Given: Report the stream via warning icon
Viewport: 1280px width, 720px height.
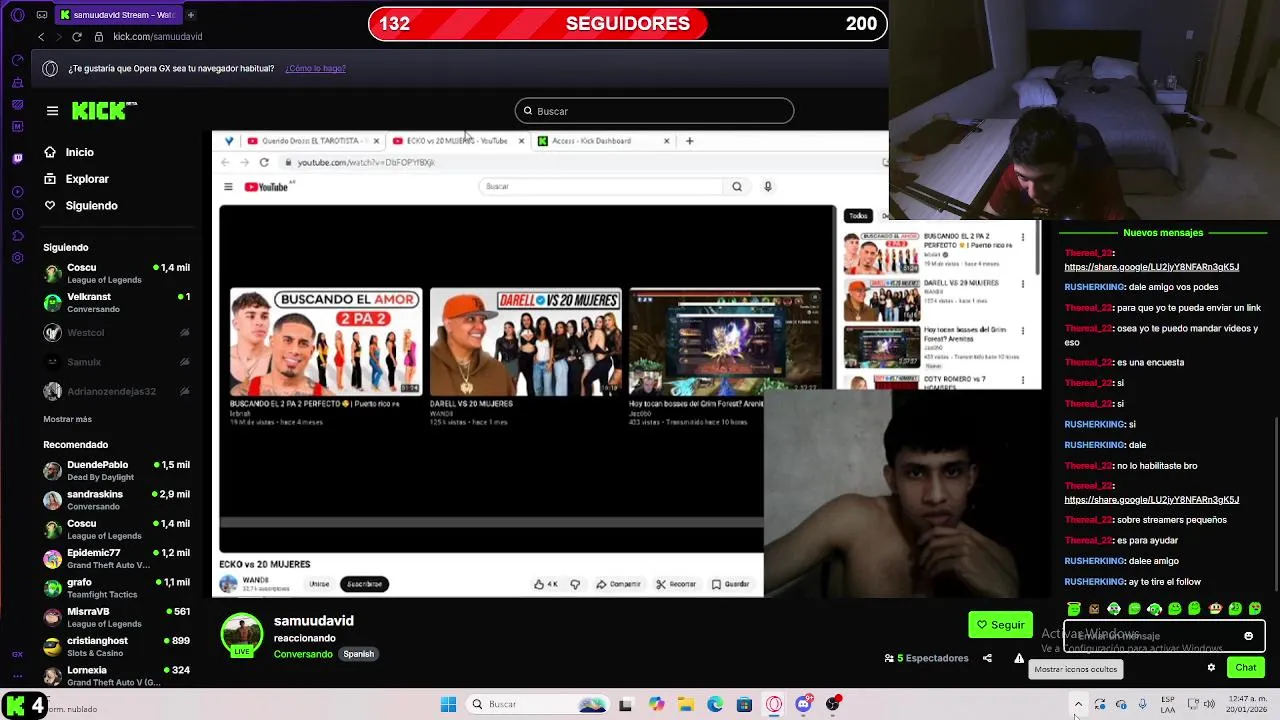Looking at the screenshot, I should pos(1019,658).
